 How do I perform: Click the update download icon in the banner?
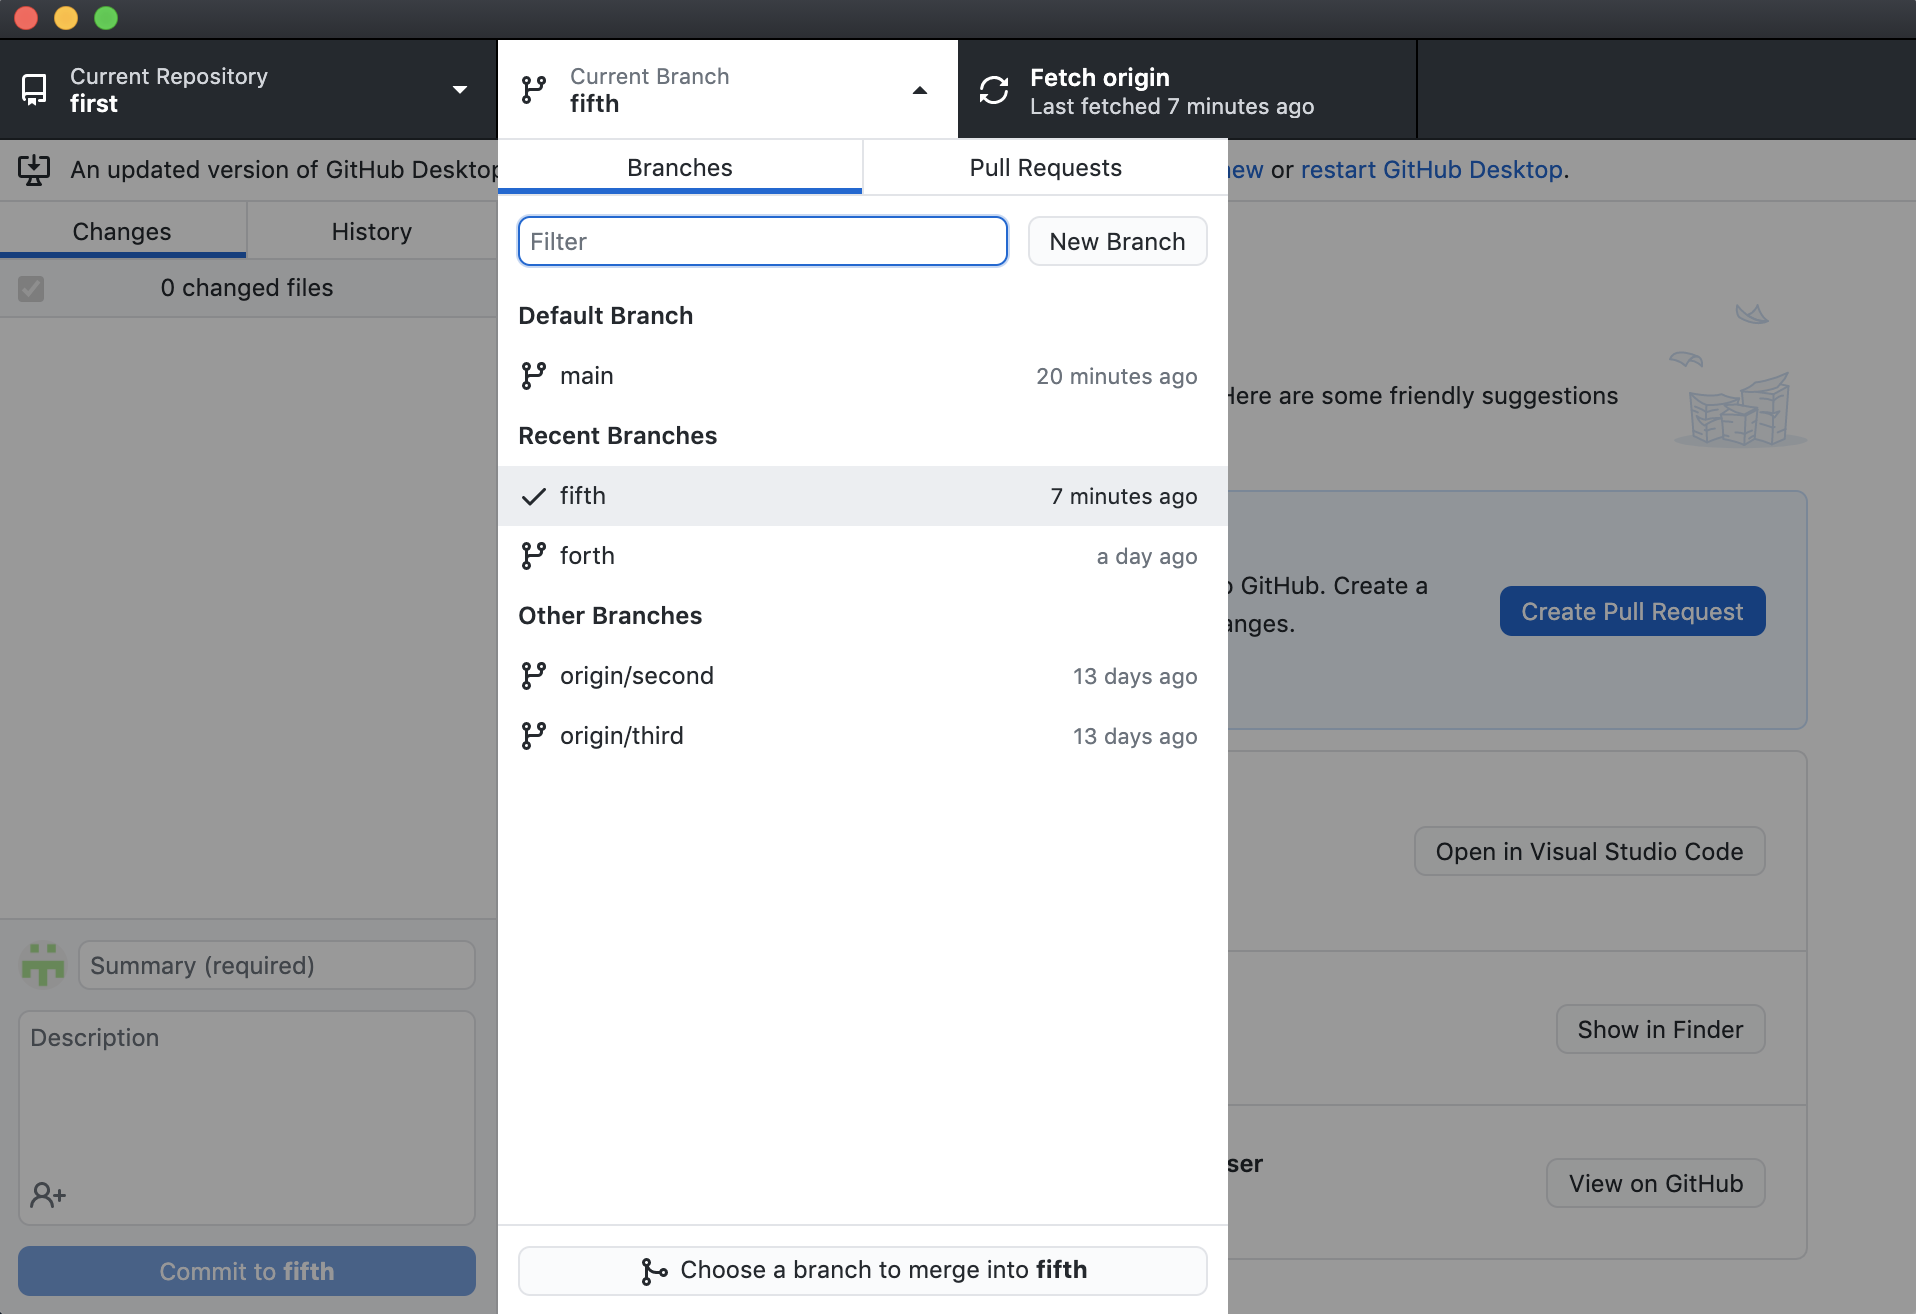point(34,170)
